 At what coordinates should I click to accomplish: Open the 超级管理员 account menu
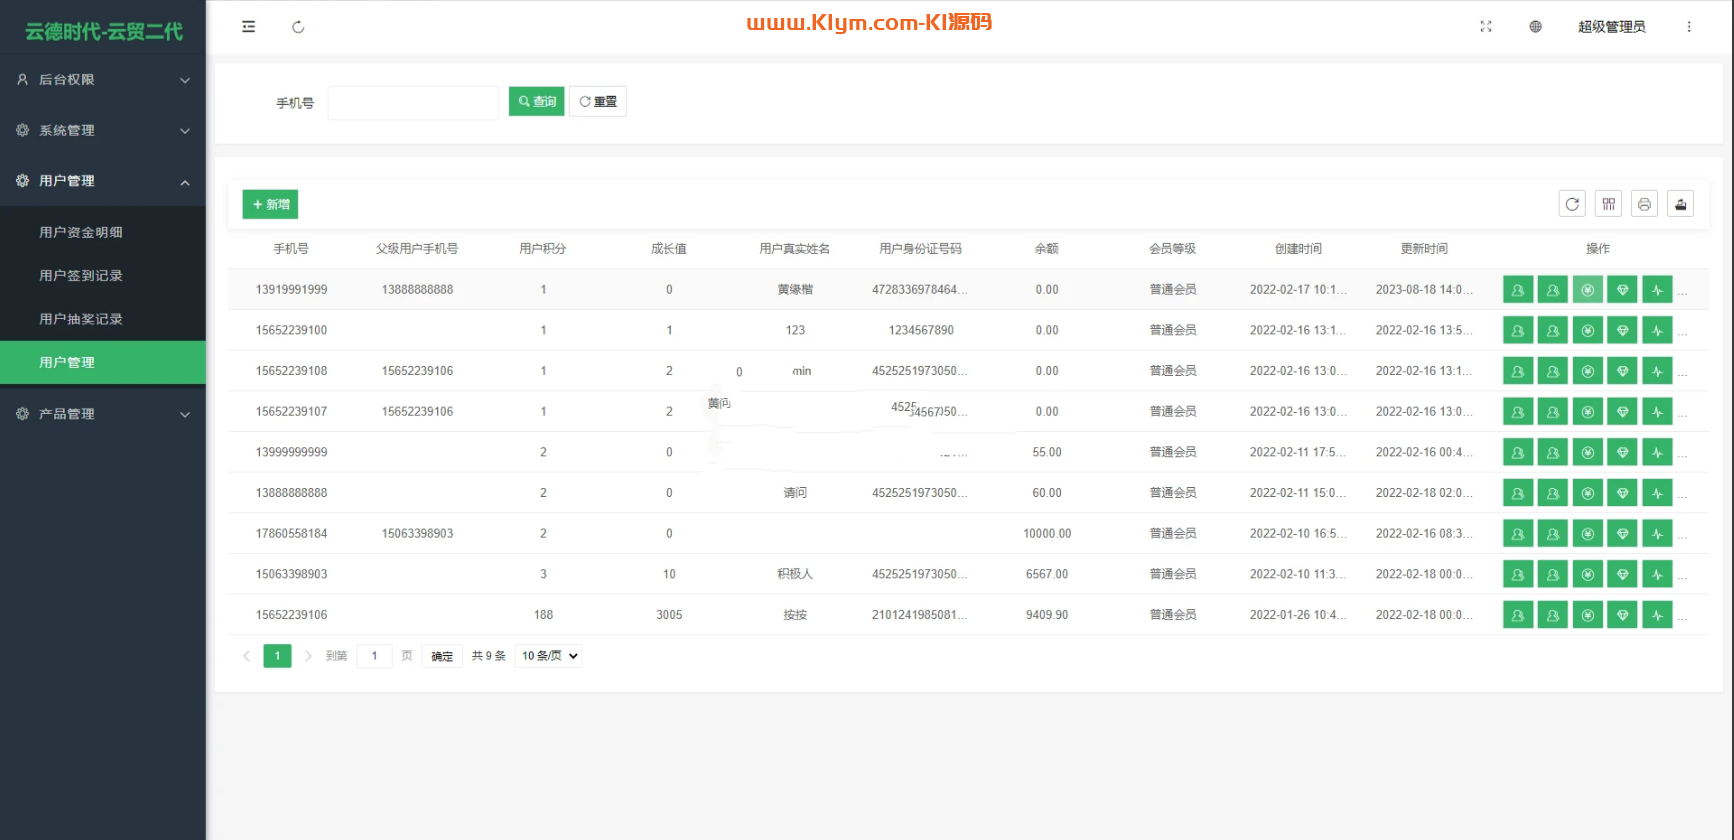(x=1612, y=27)
